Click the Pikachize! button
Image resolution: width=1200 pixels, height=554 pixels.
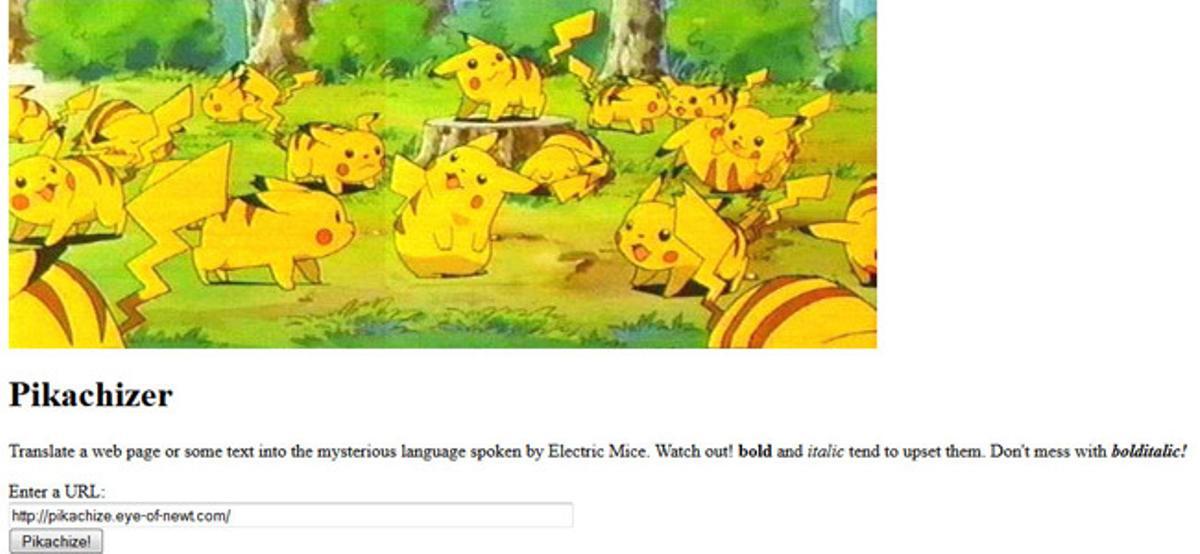tap(56, 542)
